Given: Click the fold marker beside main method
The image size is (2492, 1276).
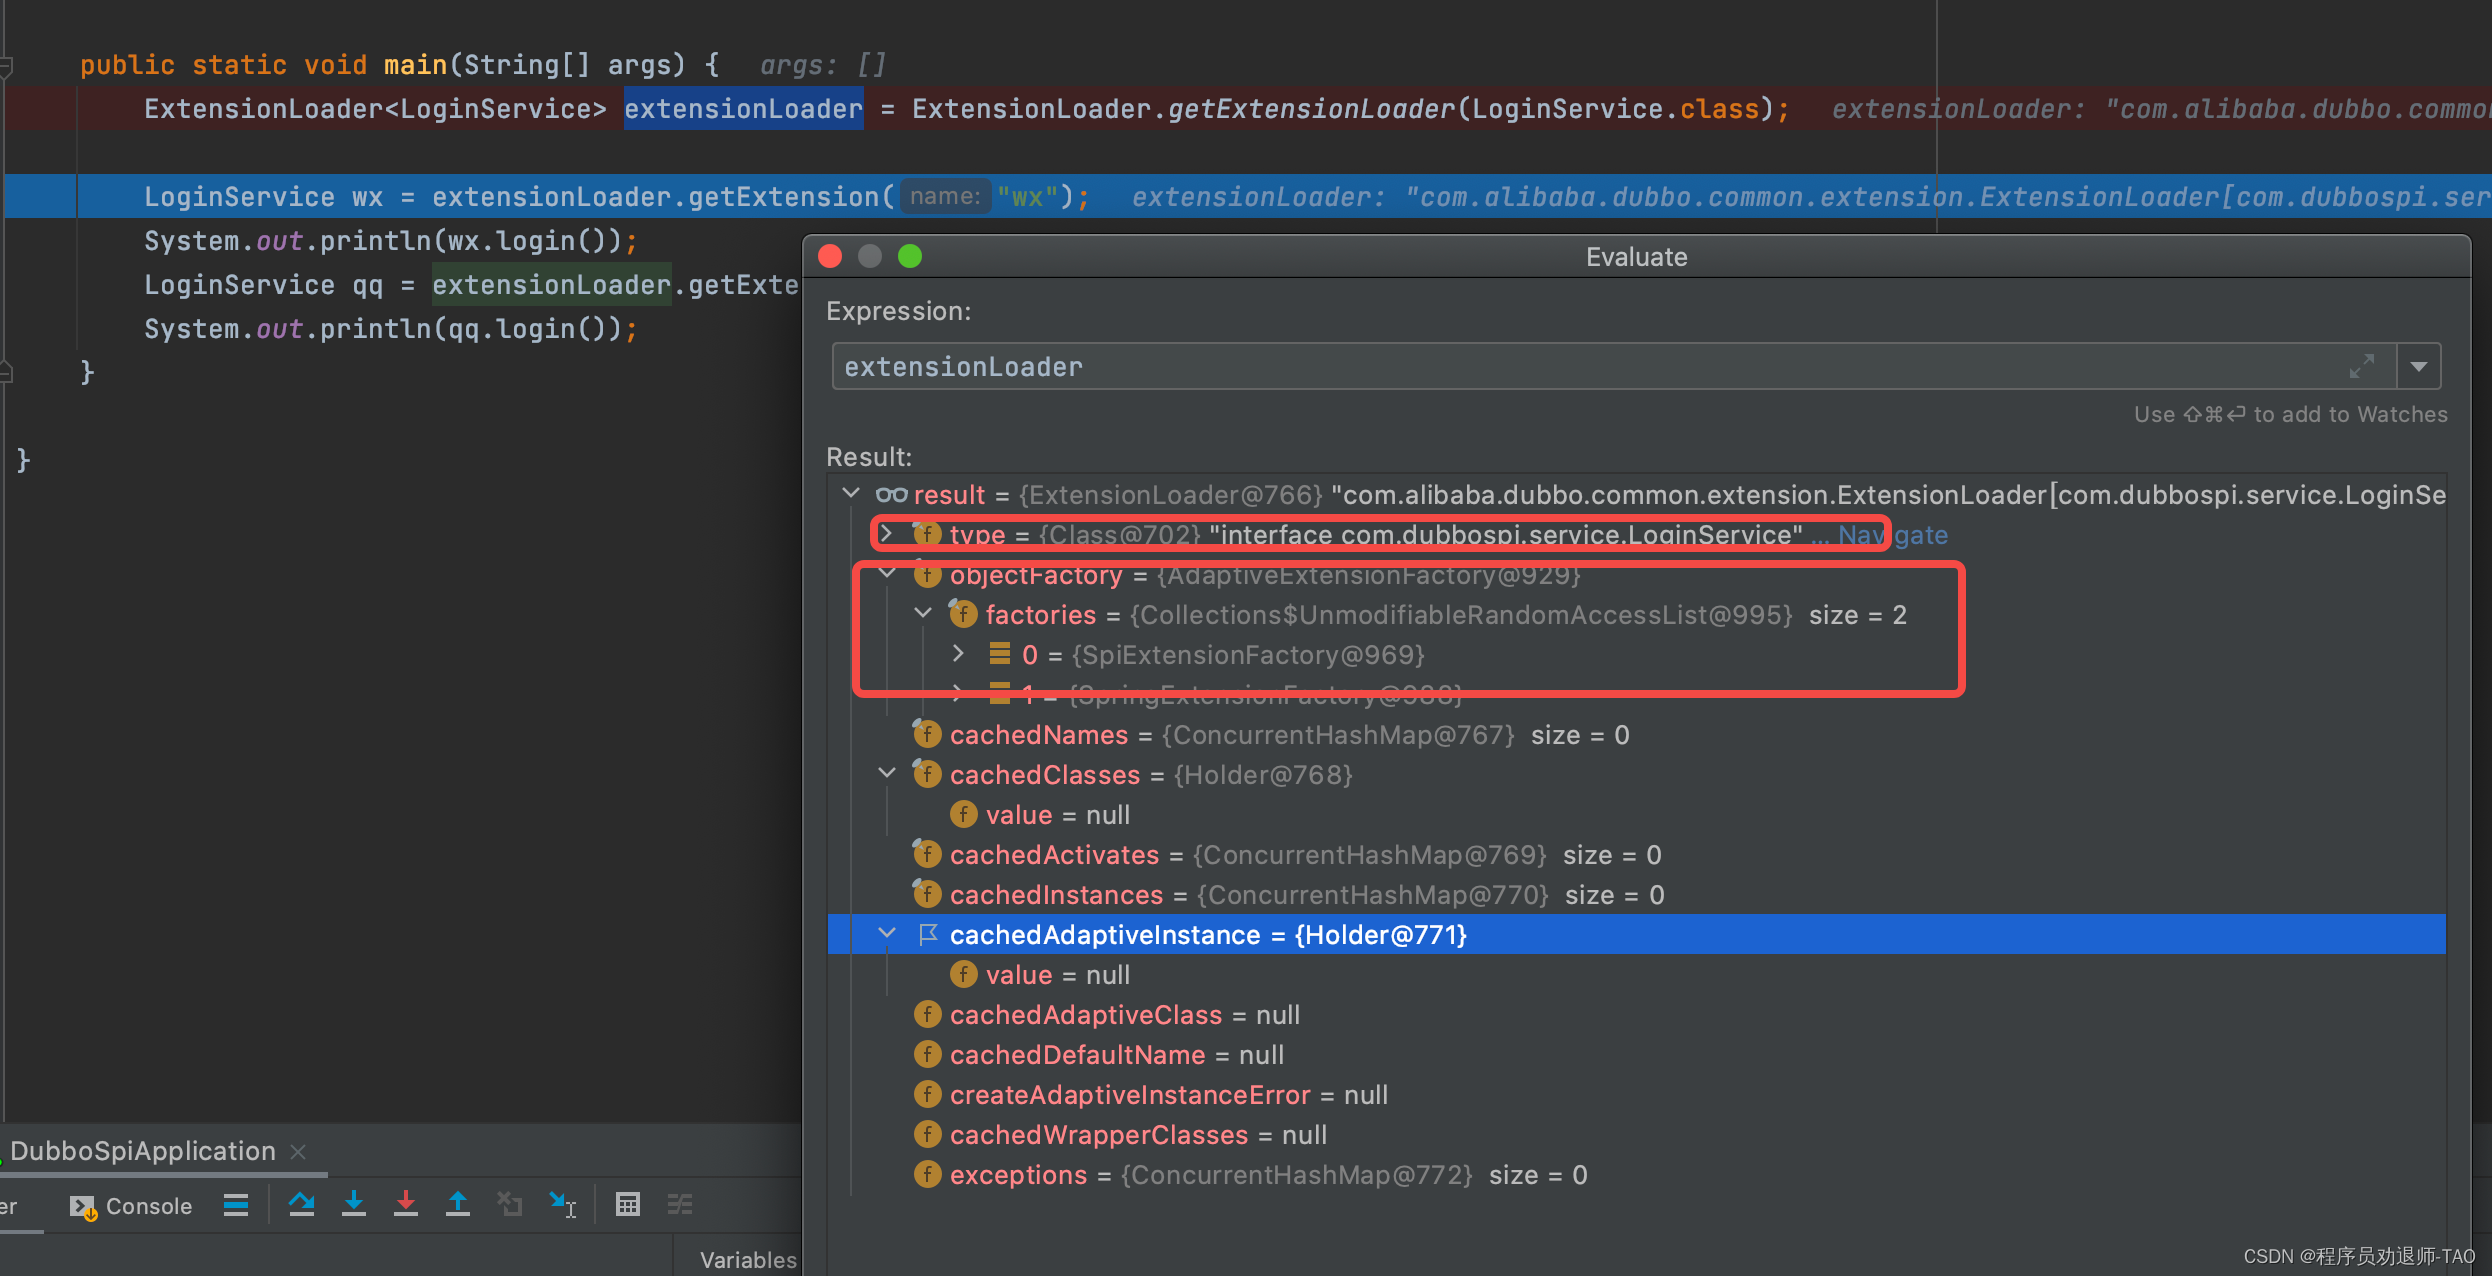Looking at the screenshot, I should [6, 67].
